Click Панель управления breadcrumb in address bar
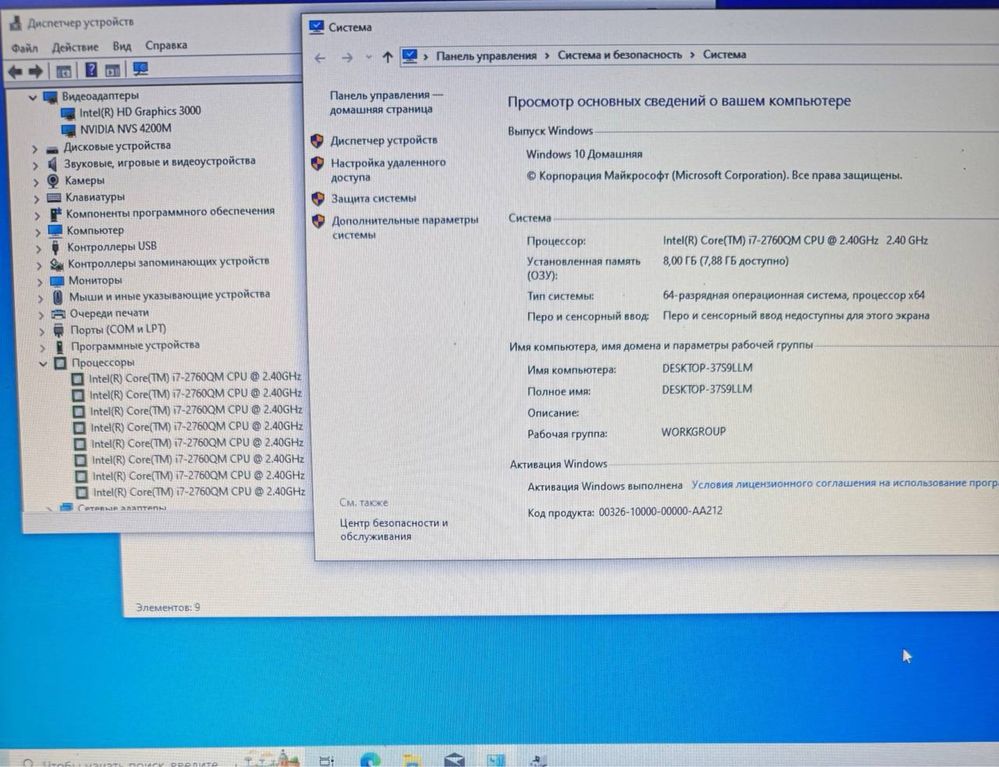The image size is (999, 767). tap(486, 56)
